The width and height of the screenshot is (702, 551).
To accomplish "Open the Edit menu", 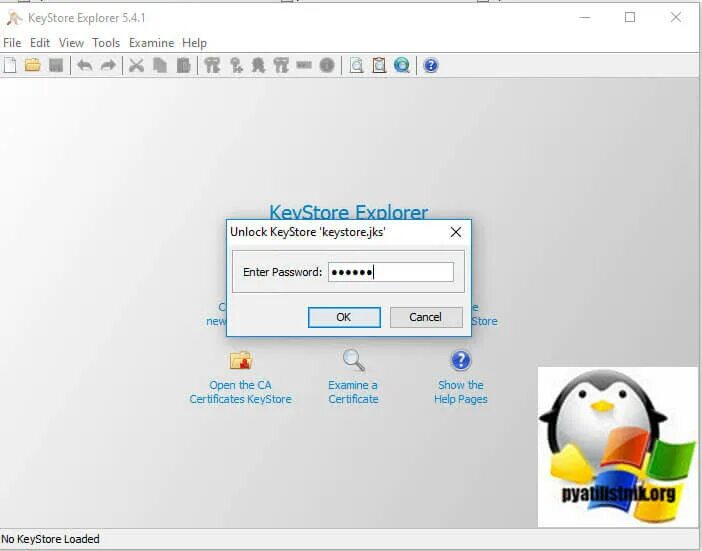I will click(x=40, y=43).
